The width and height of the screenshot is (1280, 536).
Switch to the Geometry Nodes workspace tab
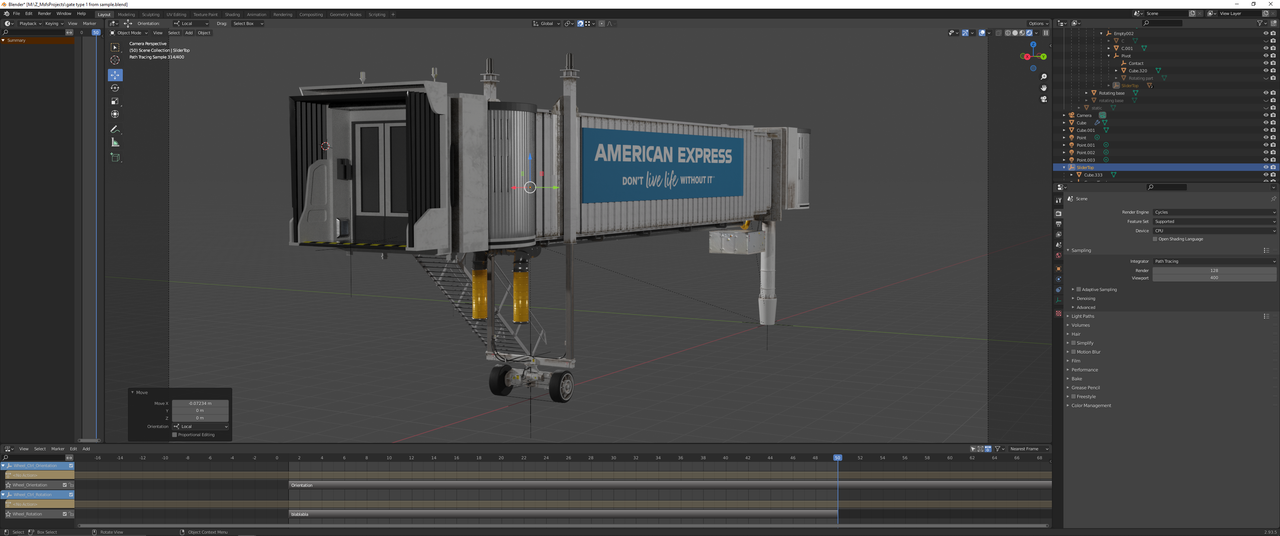pyautogui.click(x=346, y=14)
